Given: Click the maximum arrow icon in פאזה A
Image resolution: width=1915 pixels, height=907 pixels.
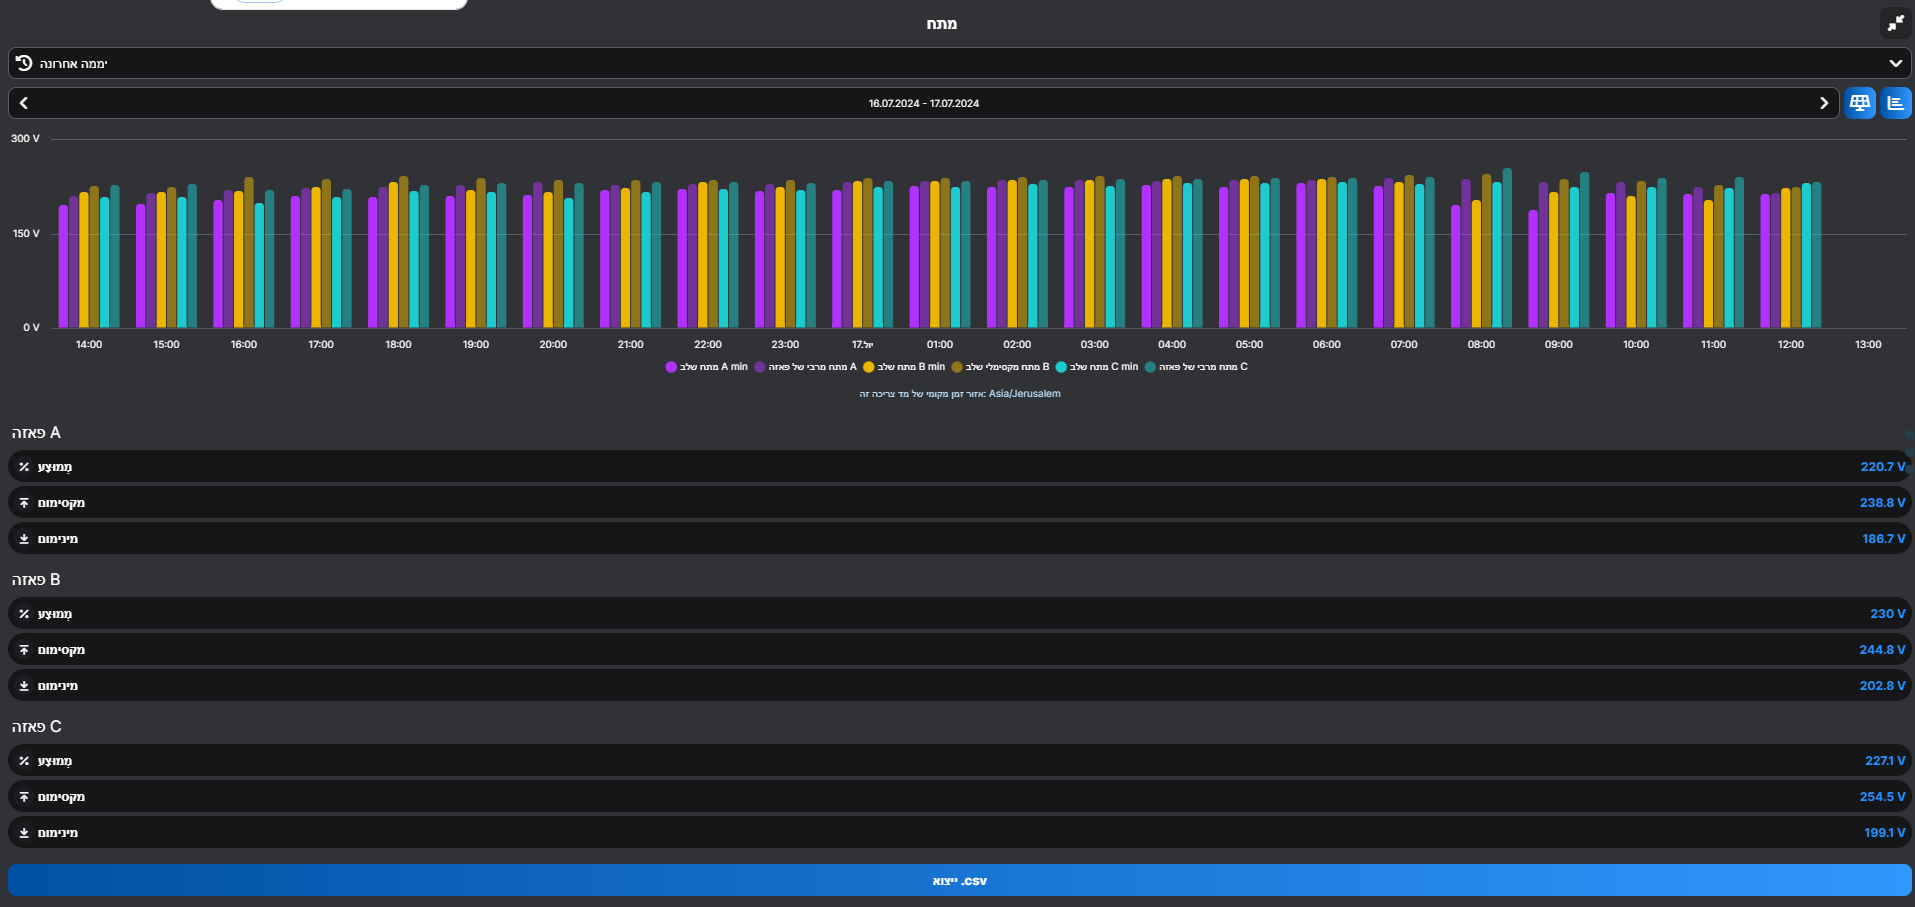Looking at the screenshot, I should [24, 503].
